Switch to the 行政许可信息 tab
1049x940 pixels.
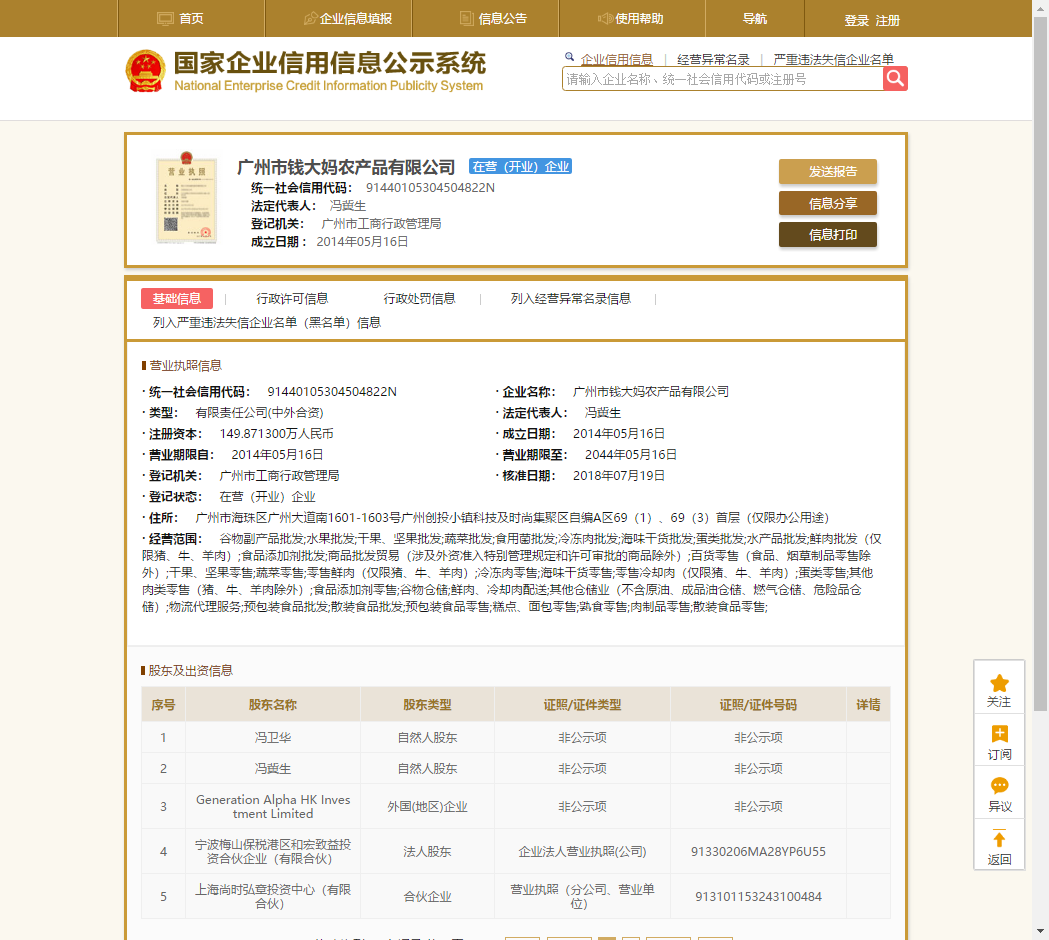[x=292, y=298]
